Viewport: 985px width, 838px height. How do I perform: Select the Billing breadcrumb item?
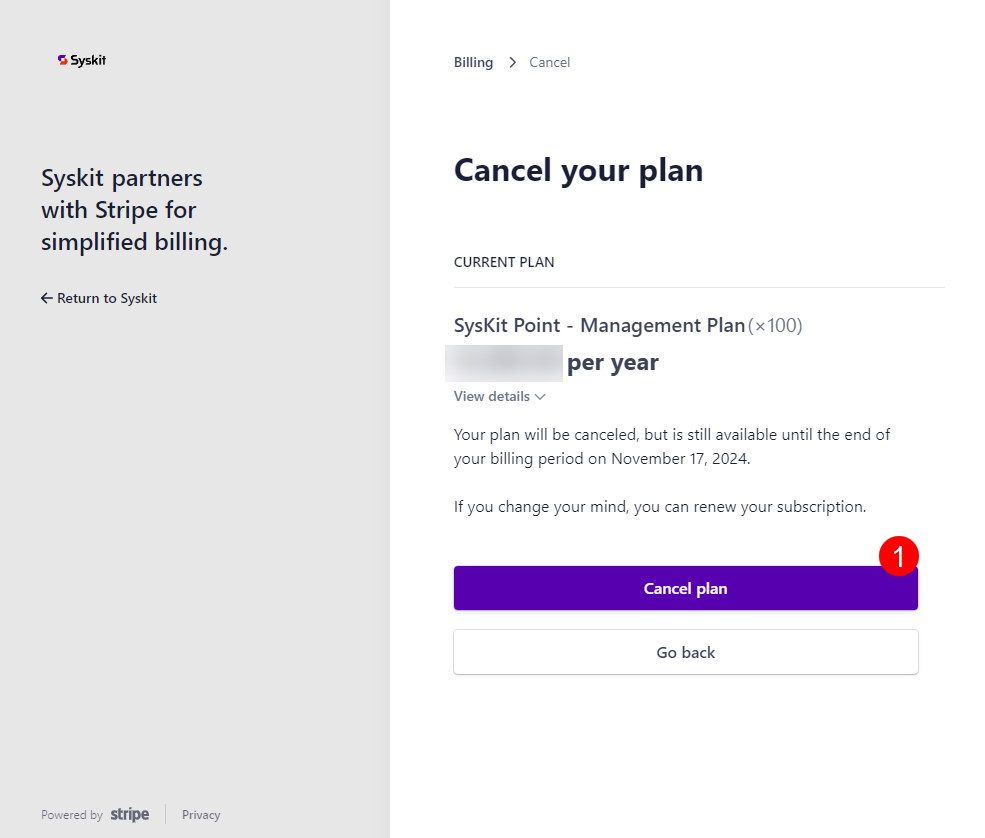[473, 62]
